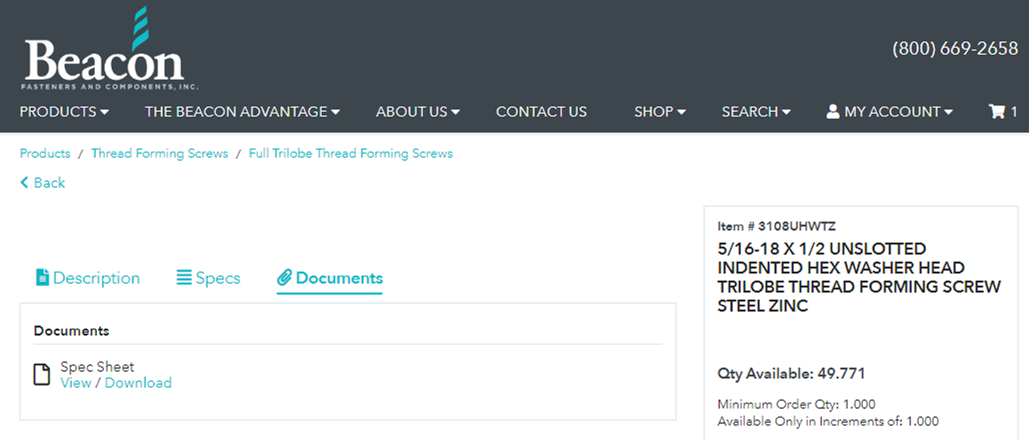Click the Specs list icon

(184, 278)
